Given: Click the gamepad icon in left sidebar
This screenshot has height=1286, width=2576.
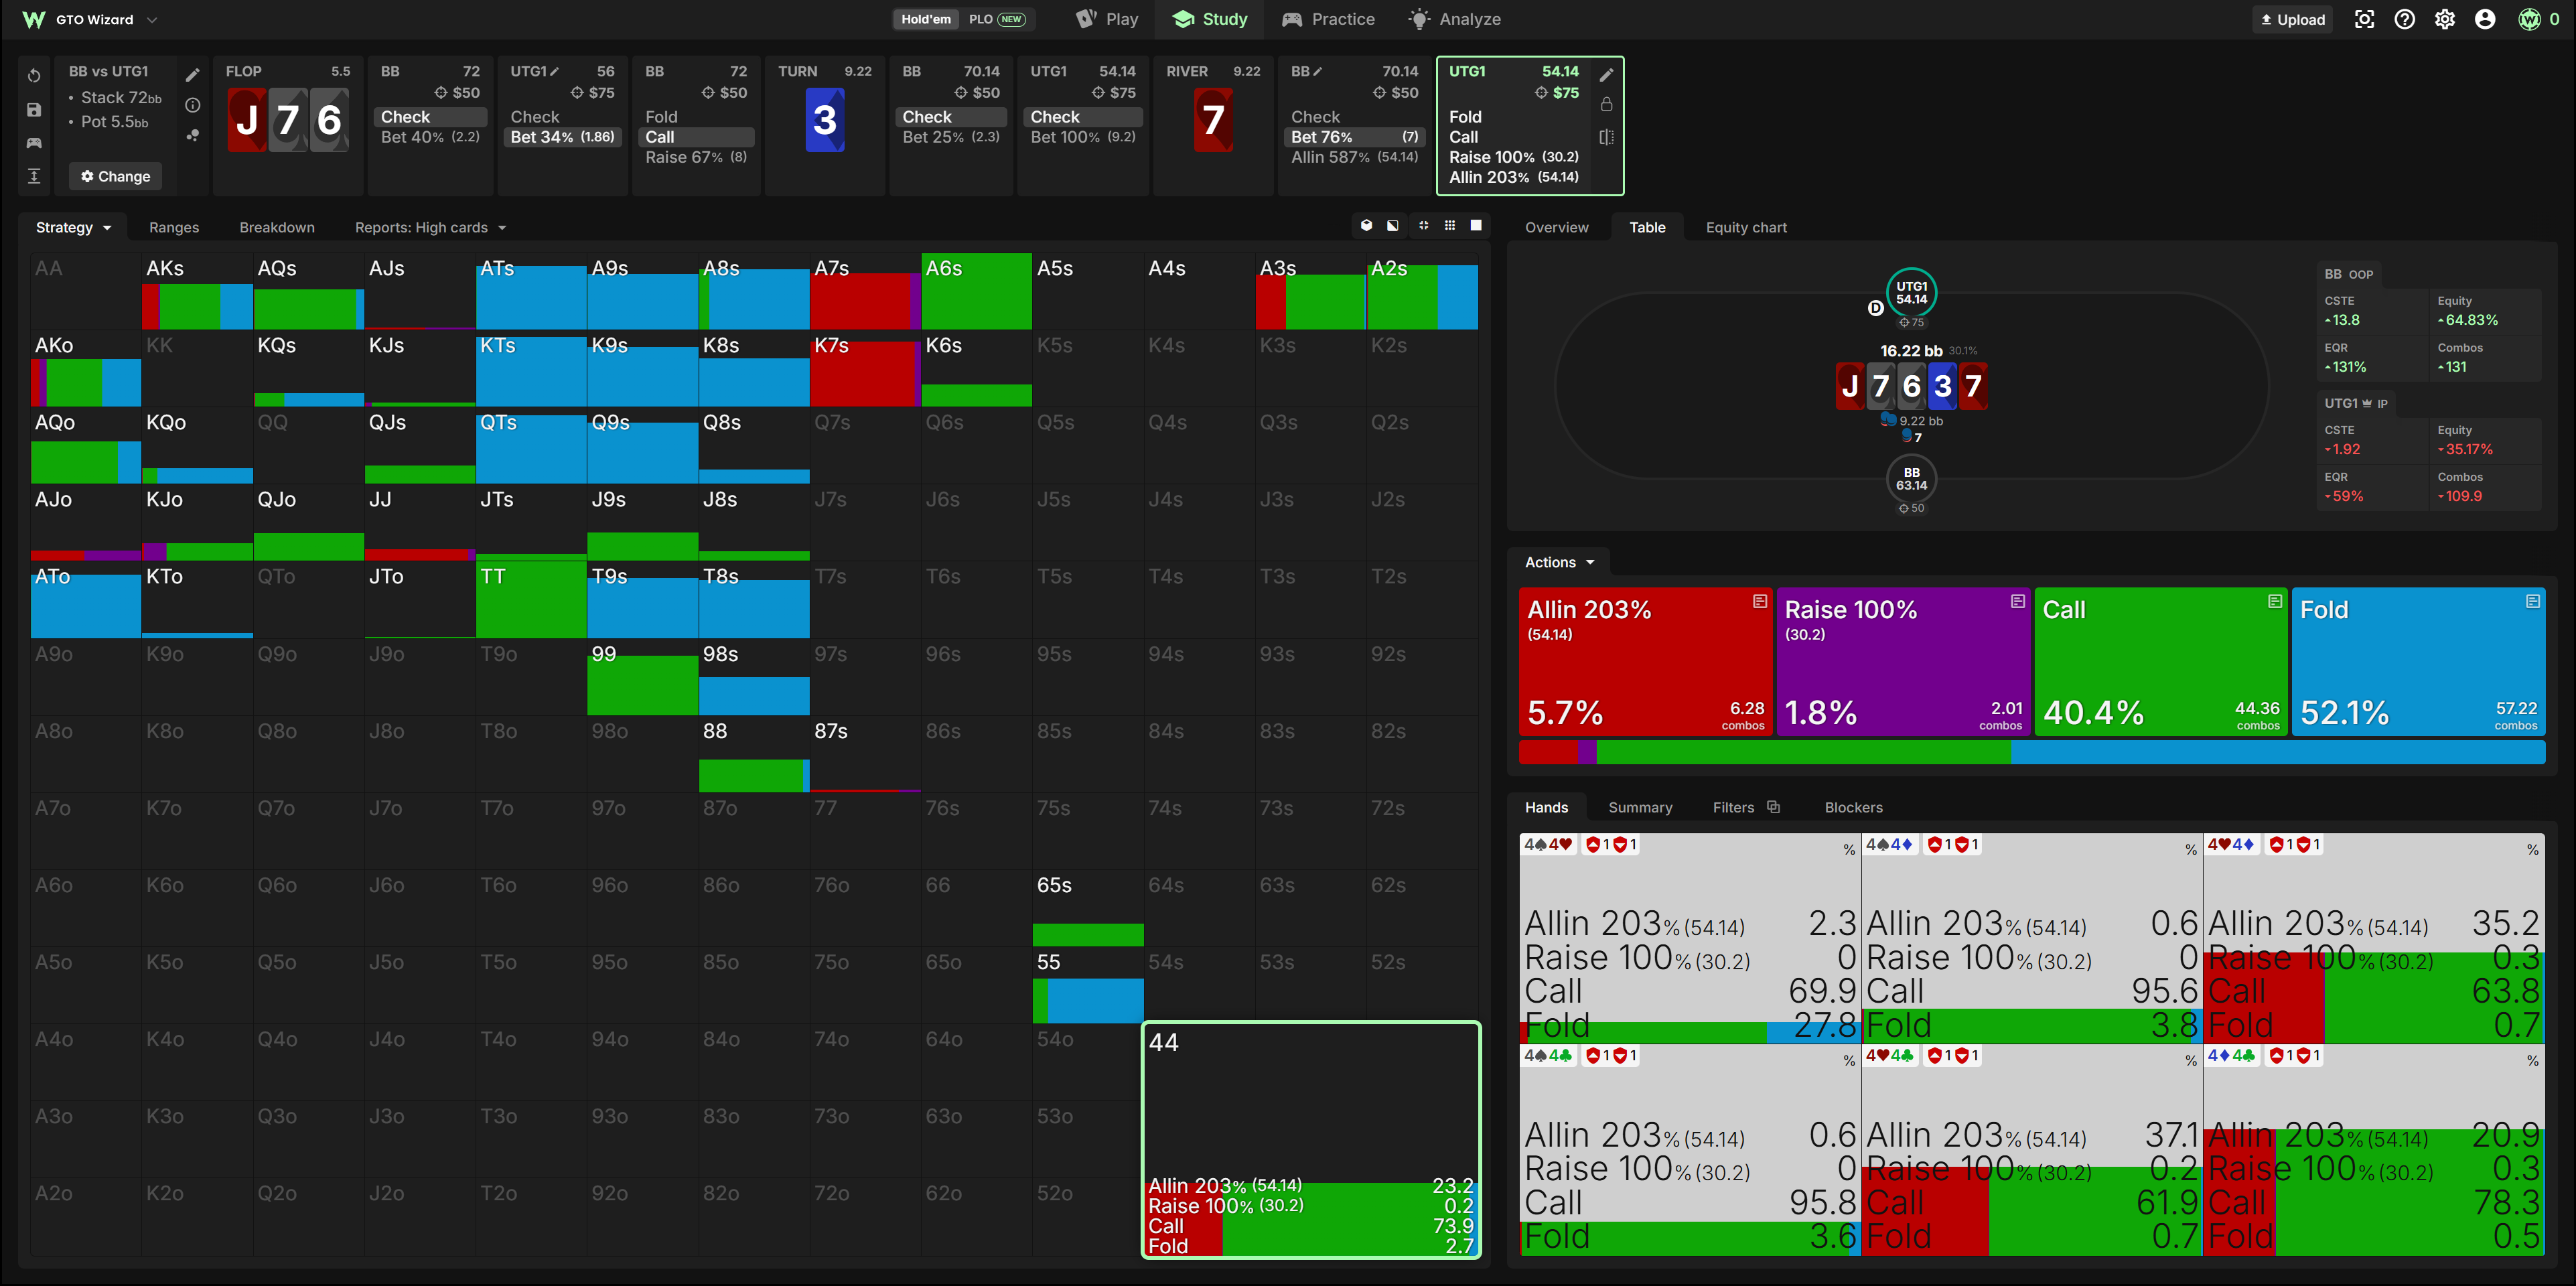Looking at the screenshot, I should [34, 143].
